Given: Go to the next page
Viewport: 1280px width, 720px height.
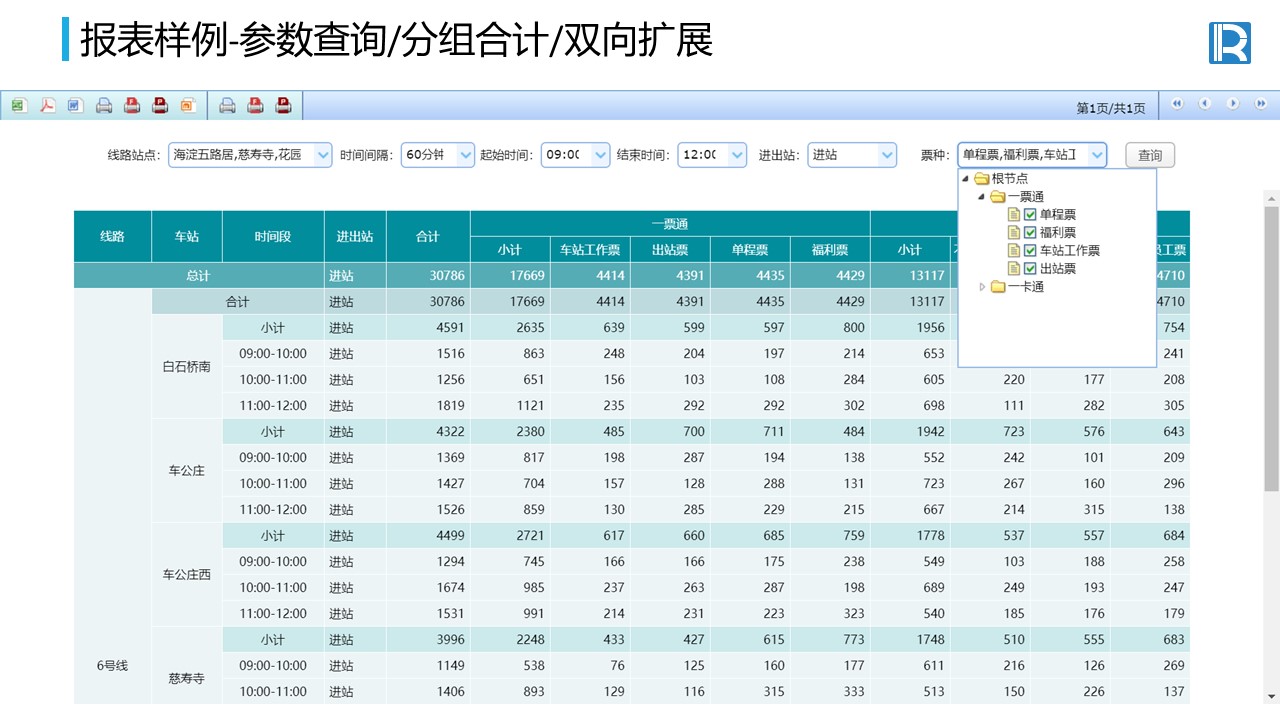Looking at the screenshot, I should point(1233,103).
